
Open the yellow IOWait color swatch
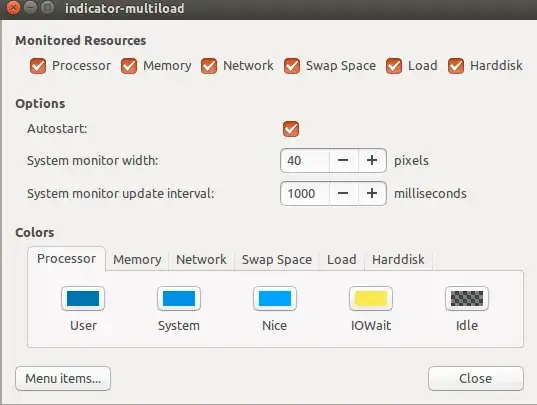371,299
